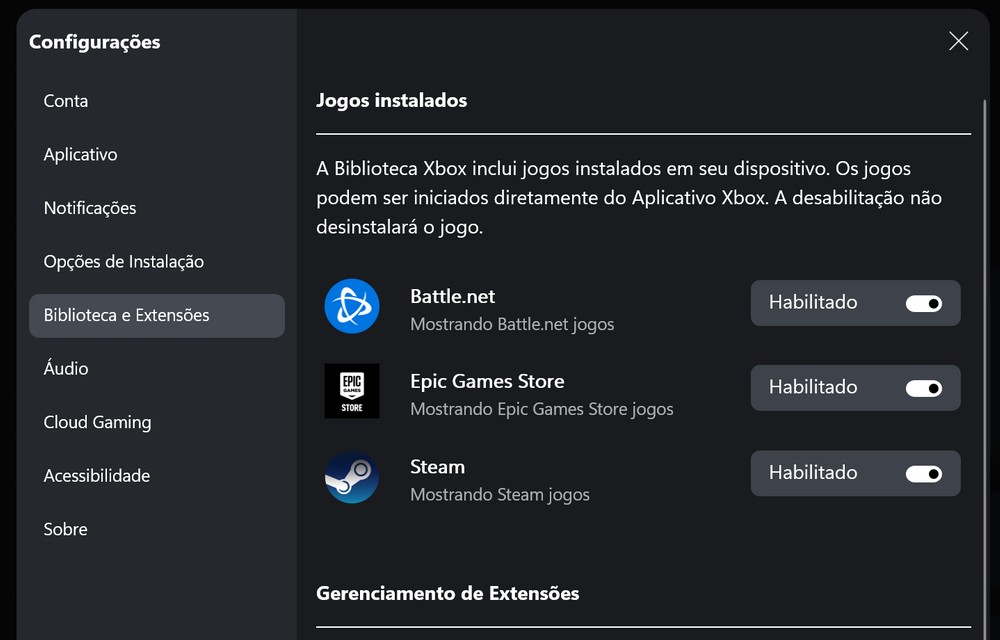Select Notificações in the sidebar

pyautogui.click(x=90, y=208)
